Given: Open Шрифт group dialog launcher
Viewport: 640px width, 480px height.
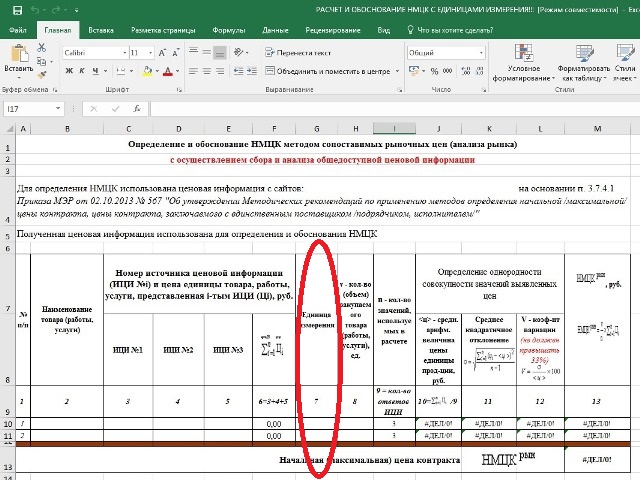Looking at the screenshot, I should click(x=179, y=90).
